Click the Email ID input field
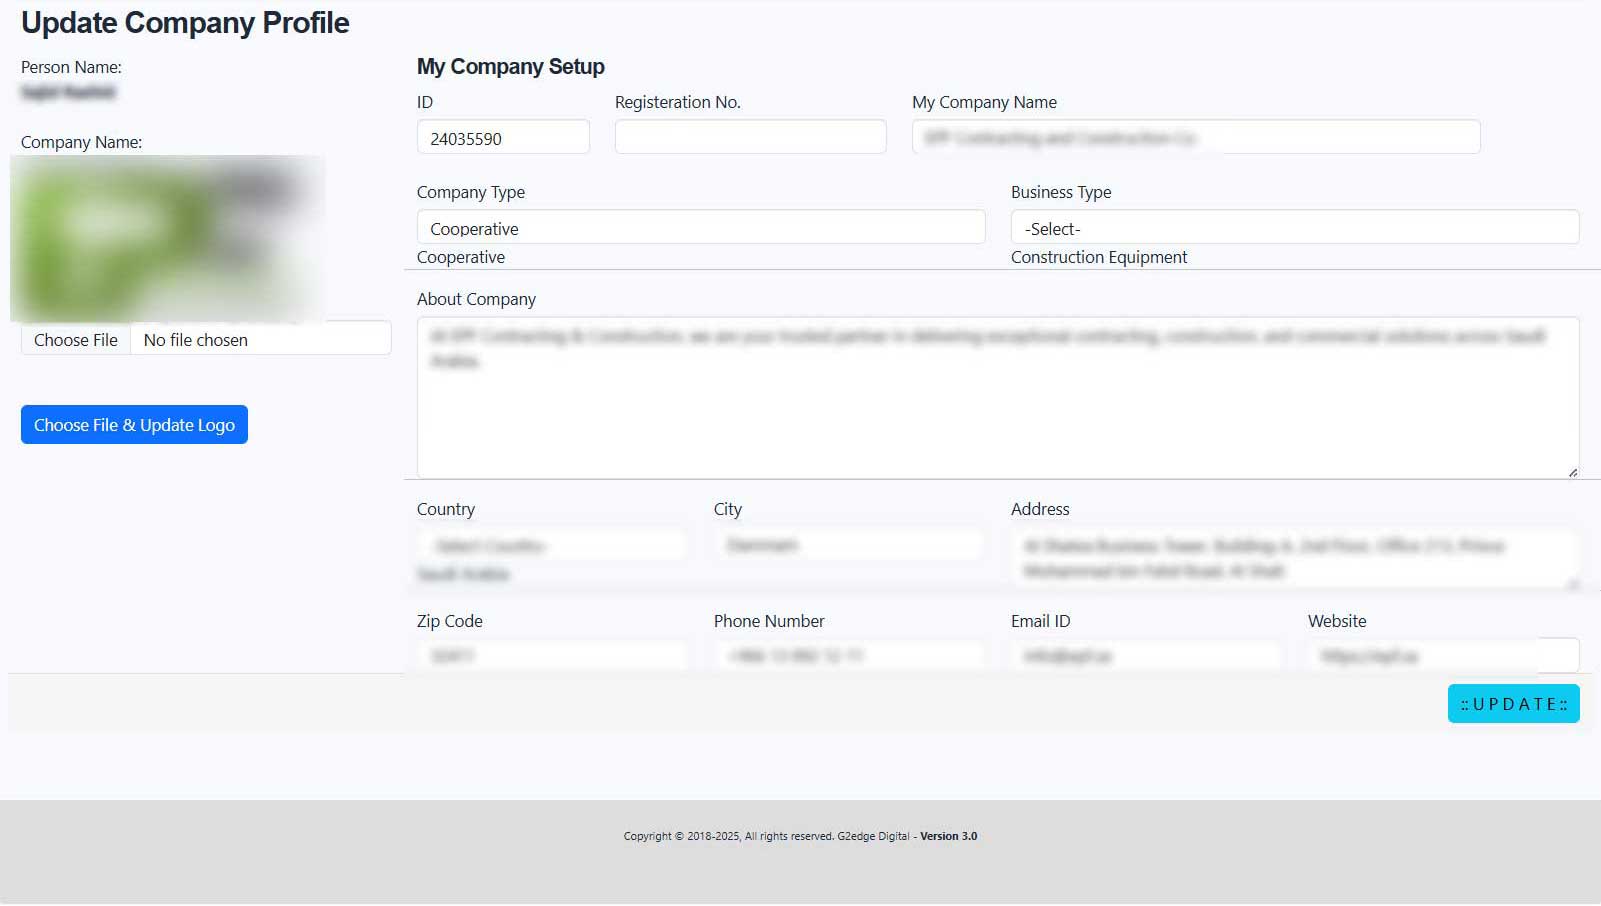 (1146, 656)
